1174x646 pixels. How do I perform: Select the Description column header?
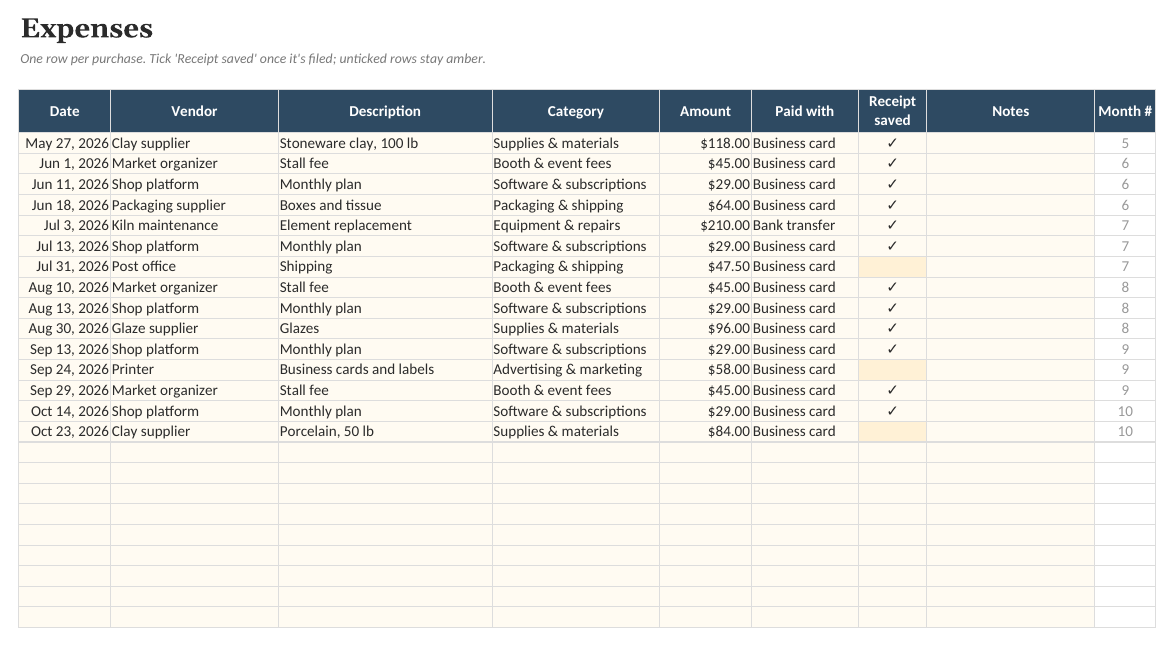click(x=385, y=111)
